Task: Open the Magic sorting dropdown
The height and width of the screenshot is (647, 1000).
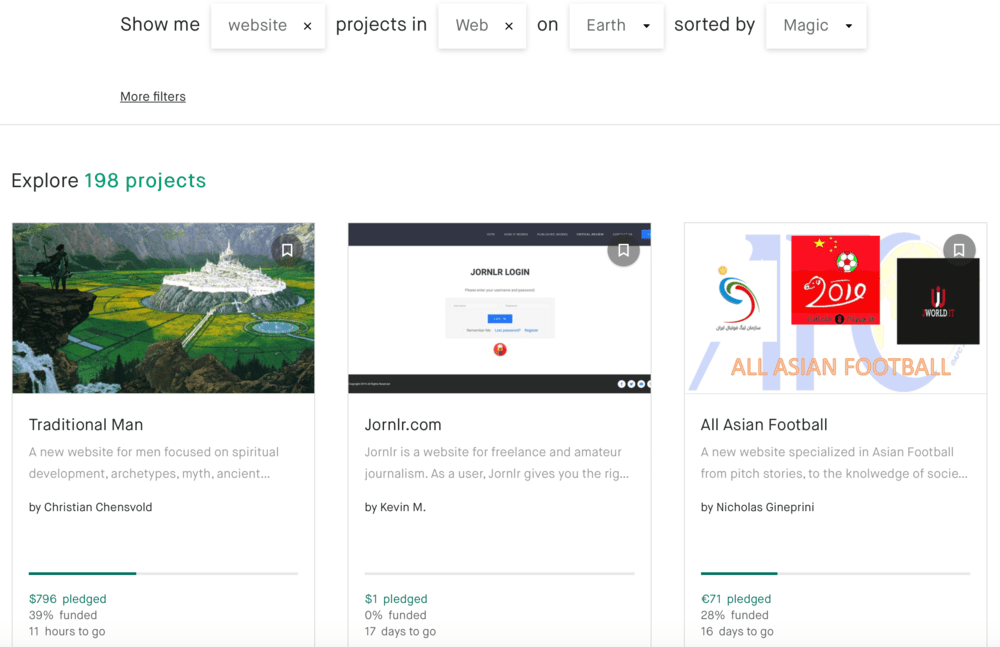Action: (x=816, y=25)
